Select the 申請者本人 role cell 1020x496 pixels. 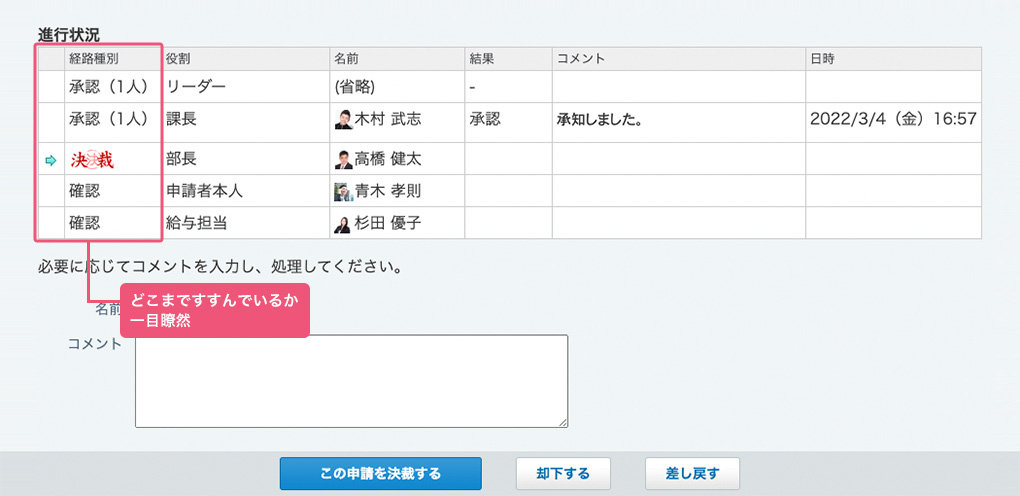(245, 191)
